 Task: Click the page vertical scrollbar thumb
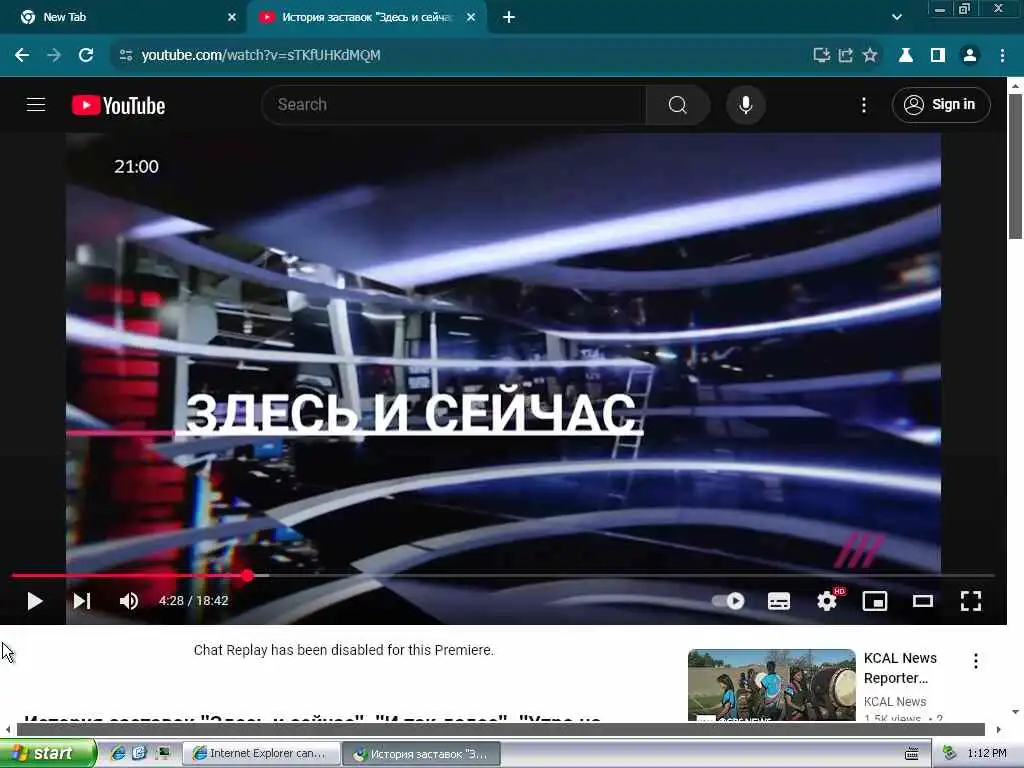1015,167
